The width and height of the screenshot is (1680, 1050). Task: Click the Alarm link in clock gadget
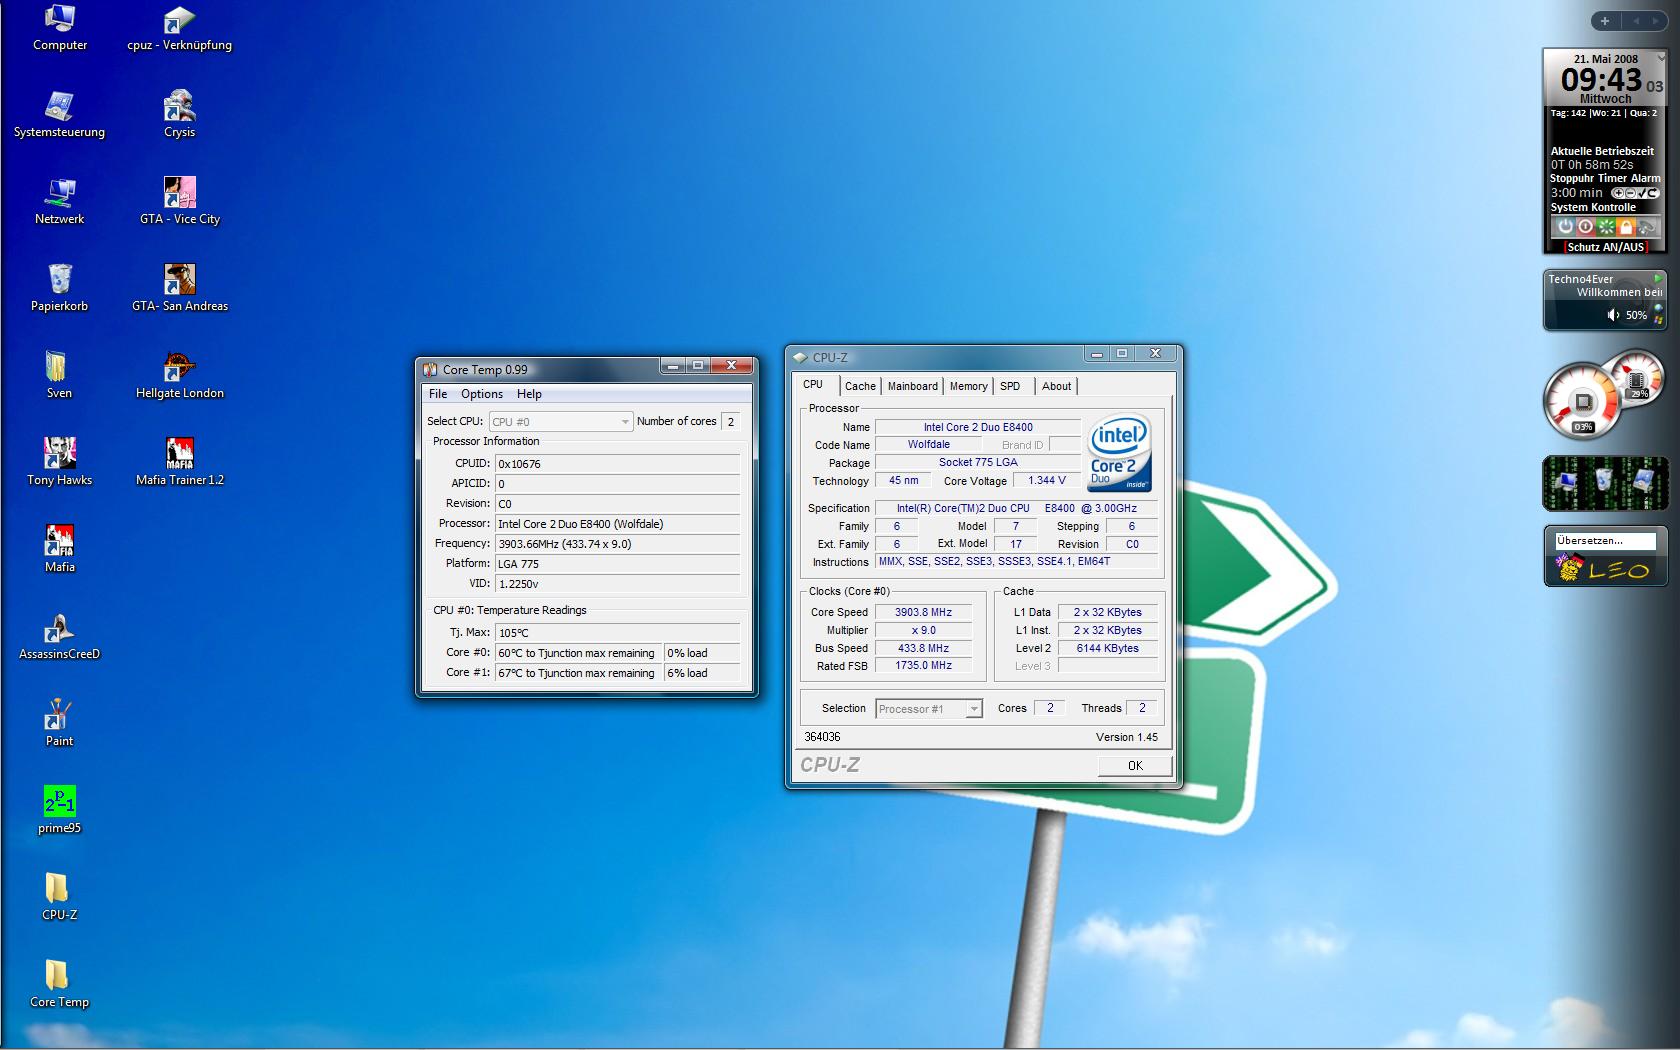[x=1645, y=178]
